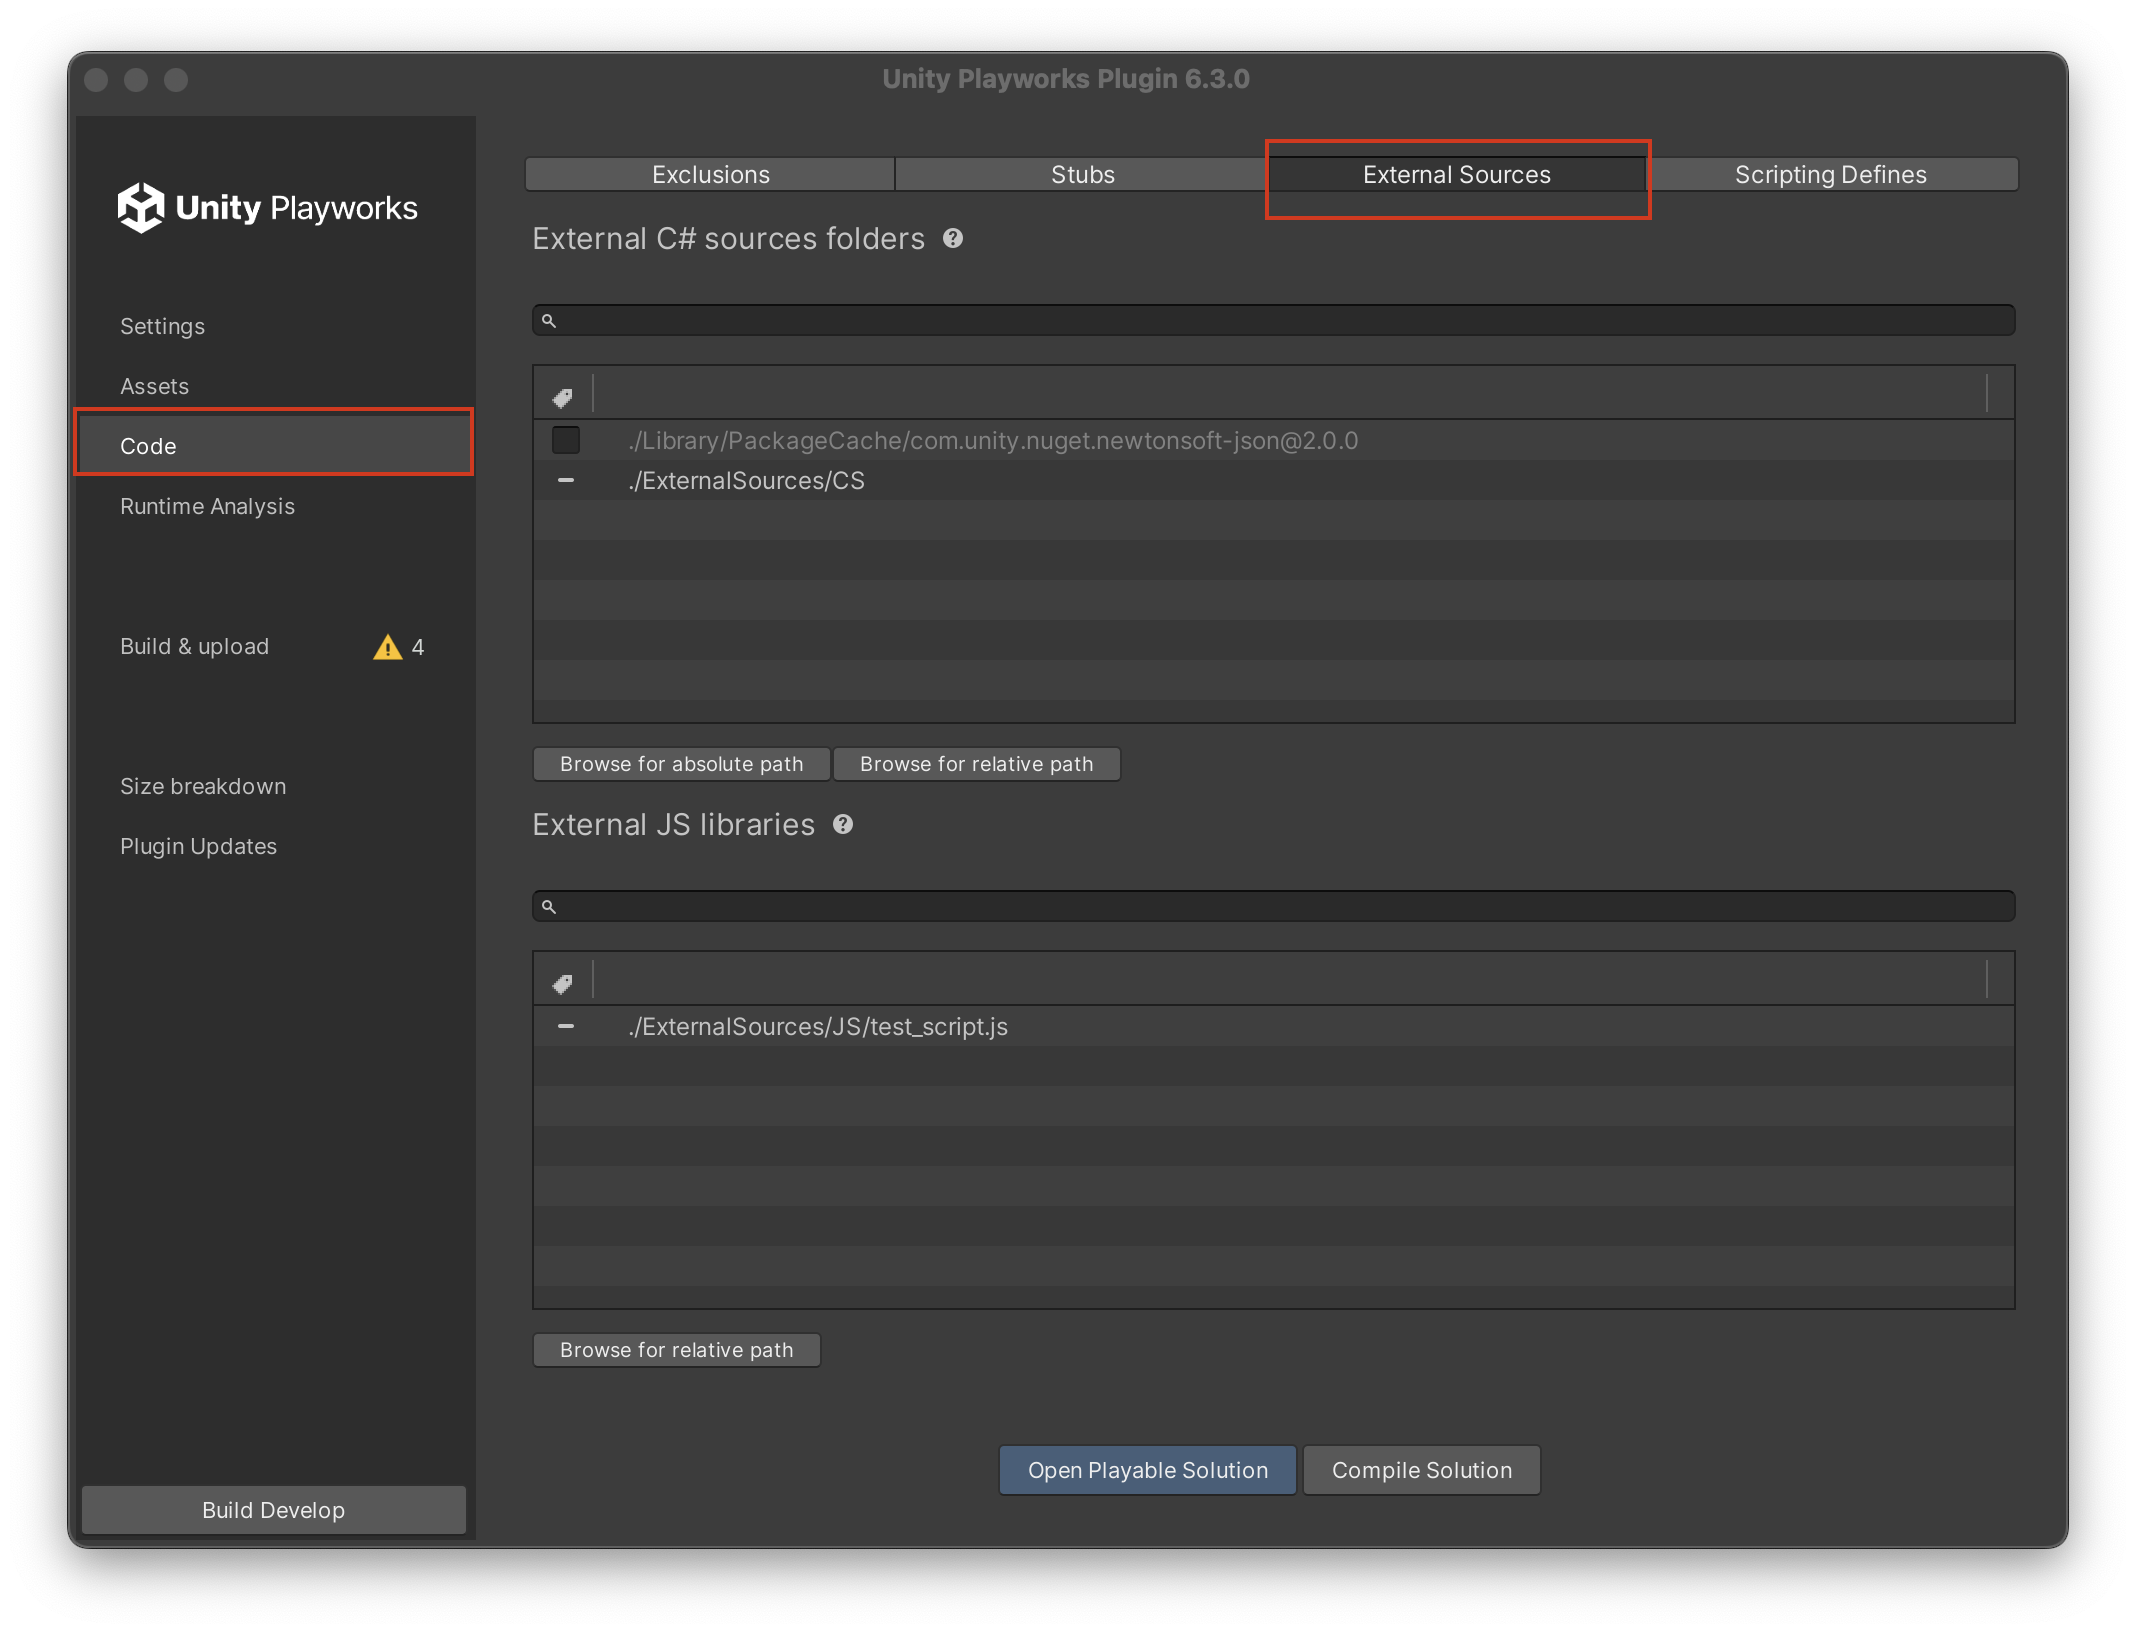The width and height of the screenshot is (2136, 1632).
Task: Go to Build & upload section
Action: tap(194, 646)
